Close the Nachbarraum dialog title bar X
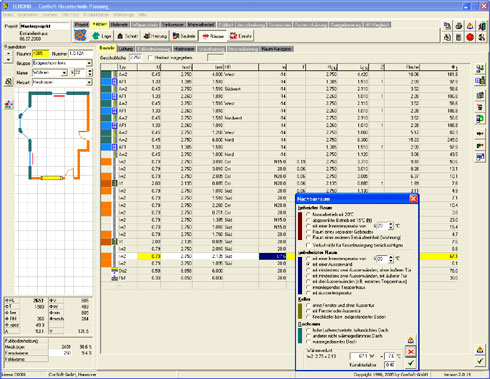 pos(413,199)
